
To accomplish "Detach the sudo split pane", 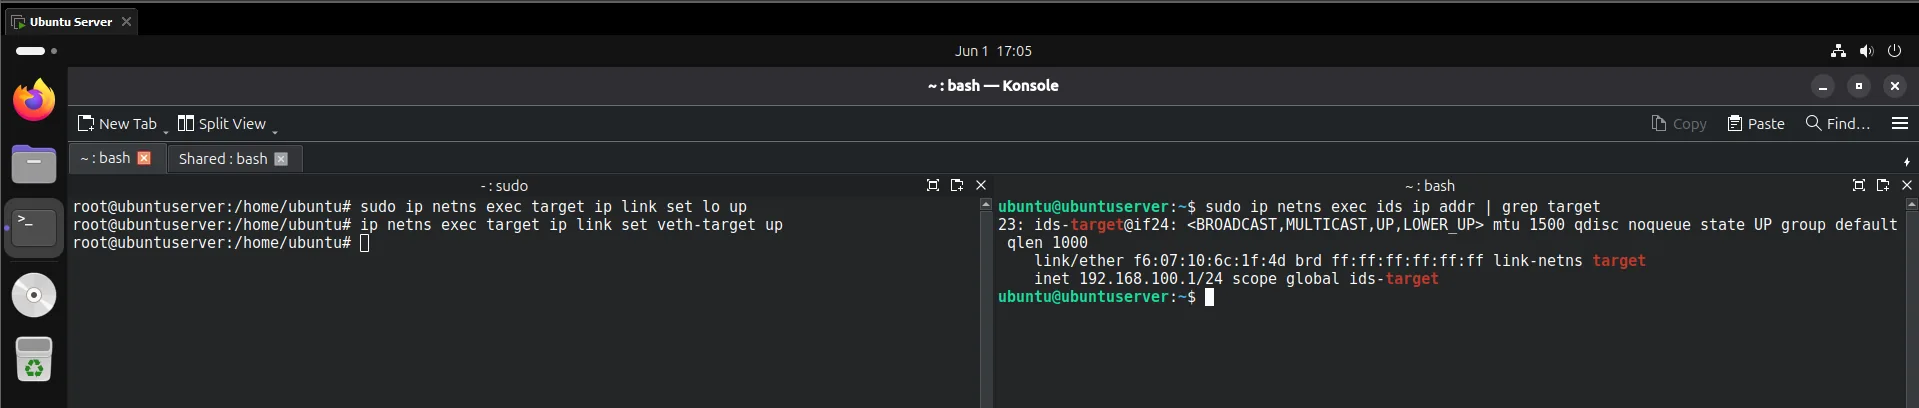I will [x=957, y=185].
